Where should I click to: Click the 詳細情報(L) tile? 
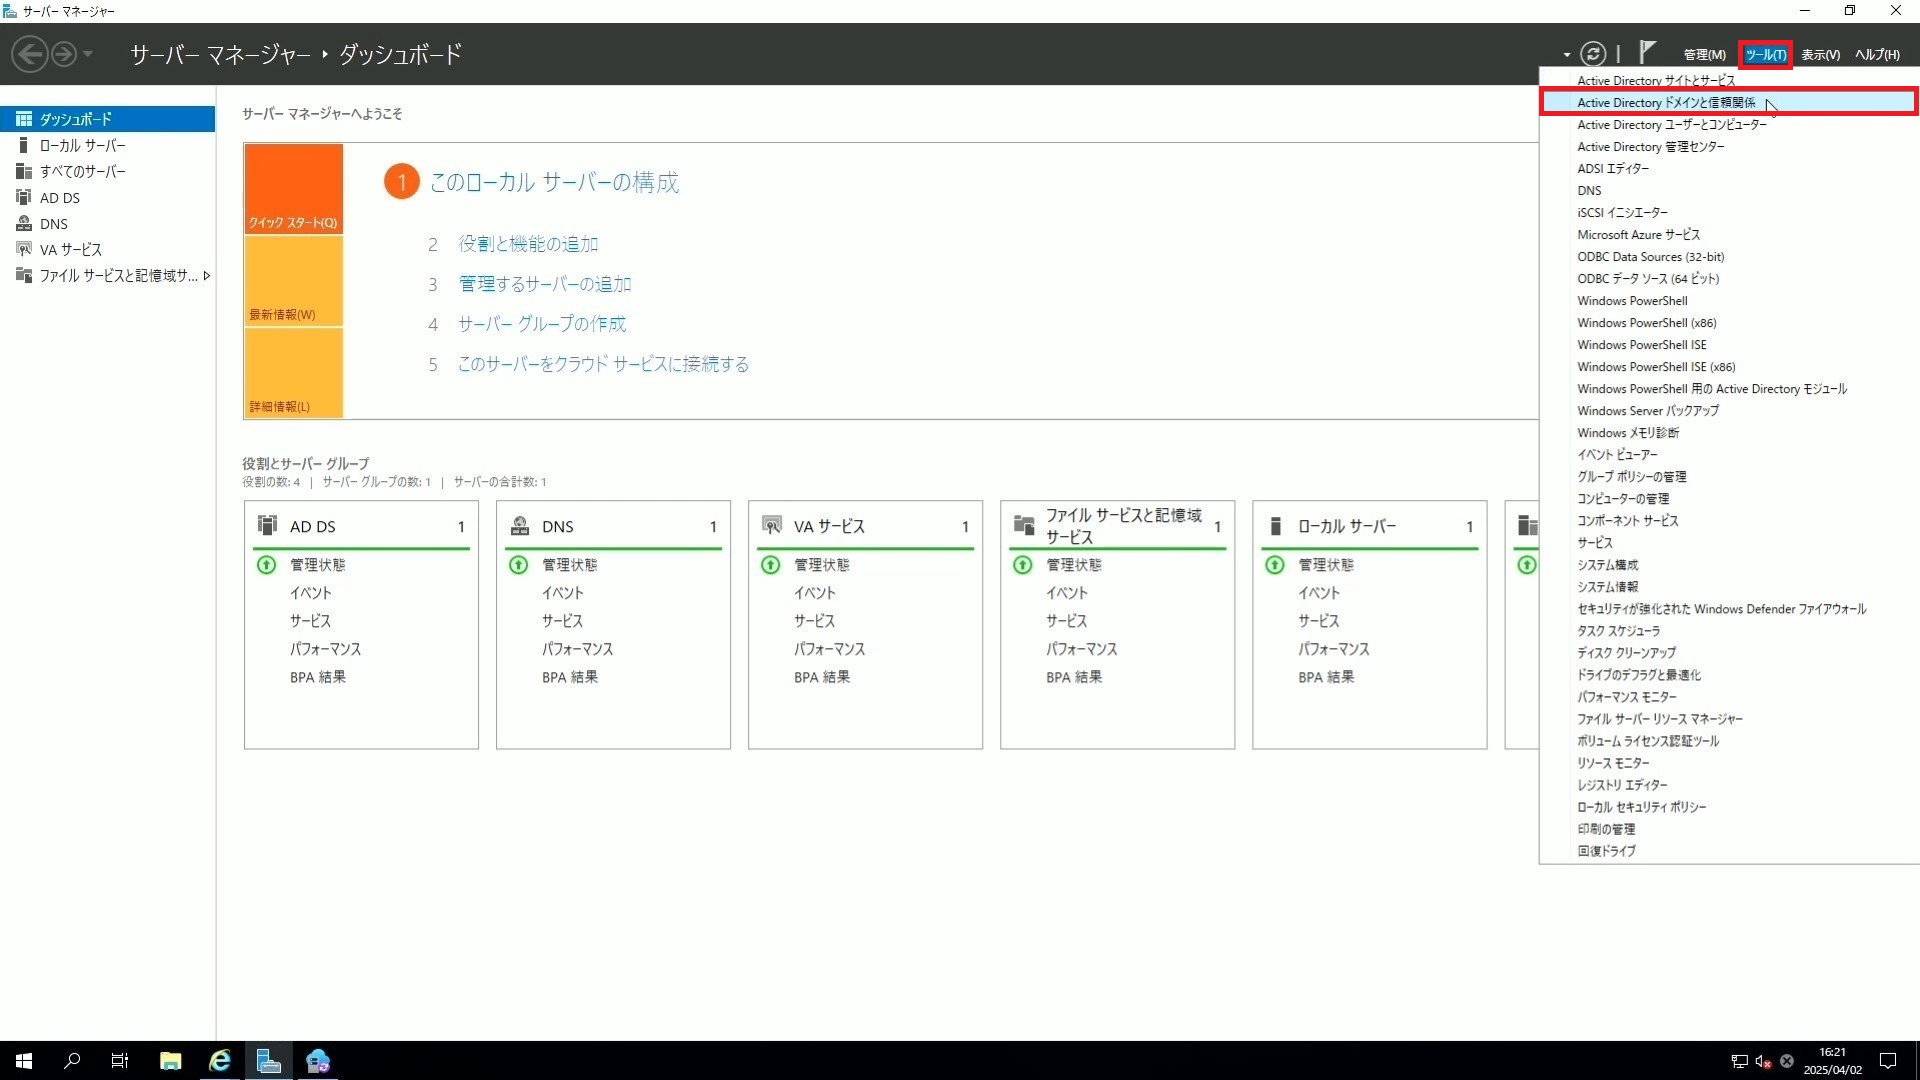tap(293, 373)
